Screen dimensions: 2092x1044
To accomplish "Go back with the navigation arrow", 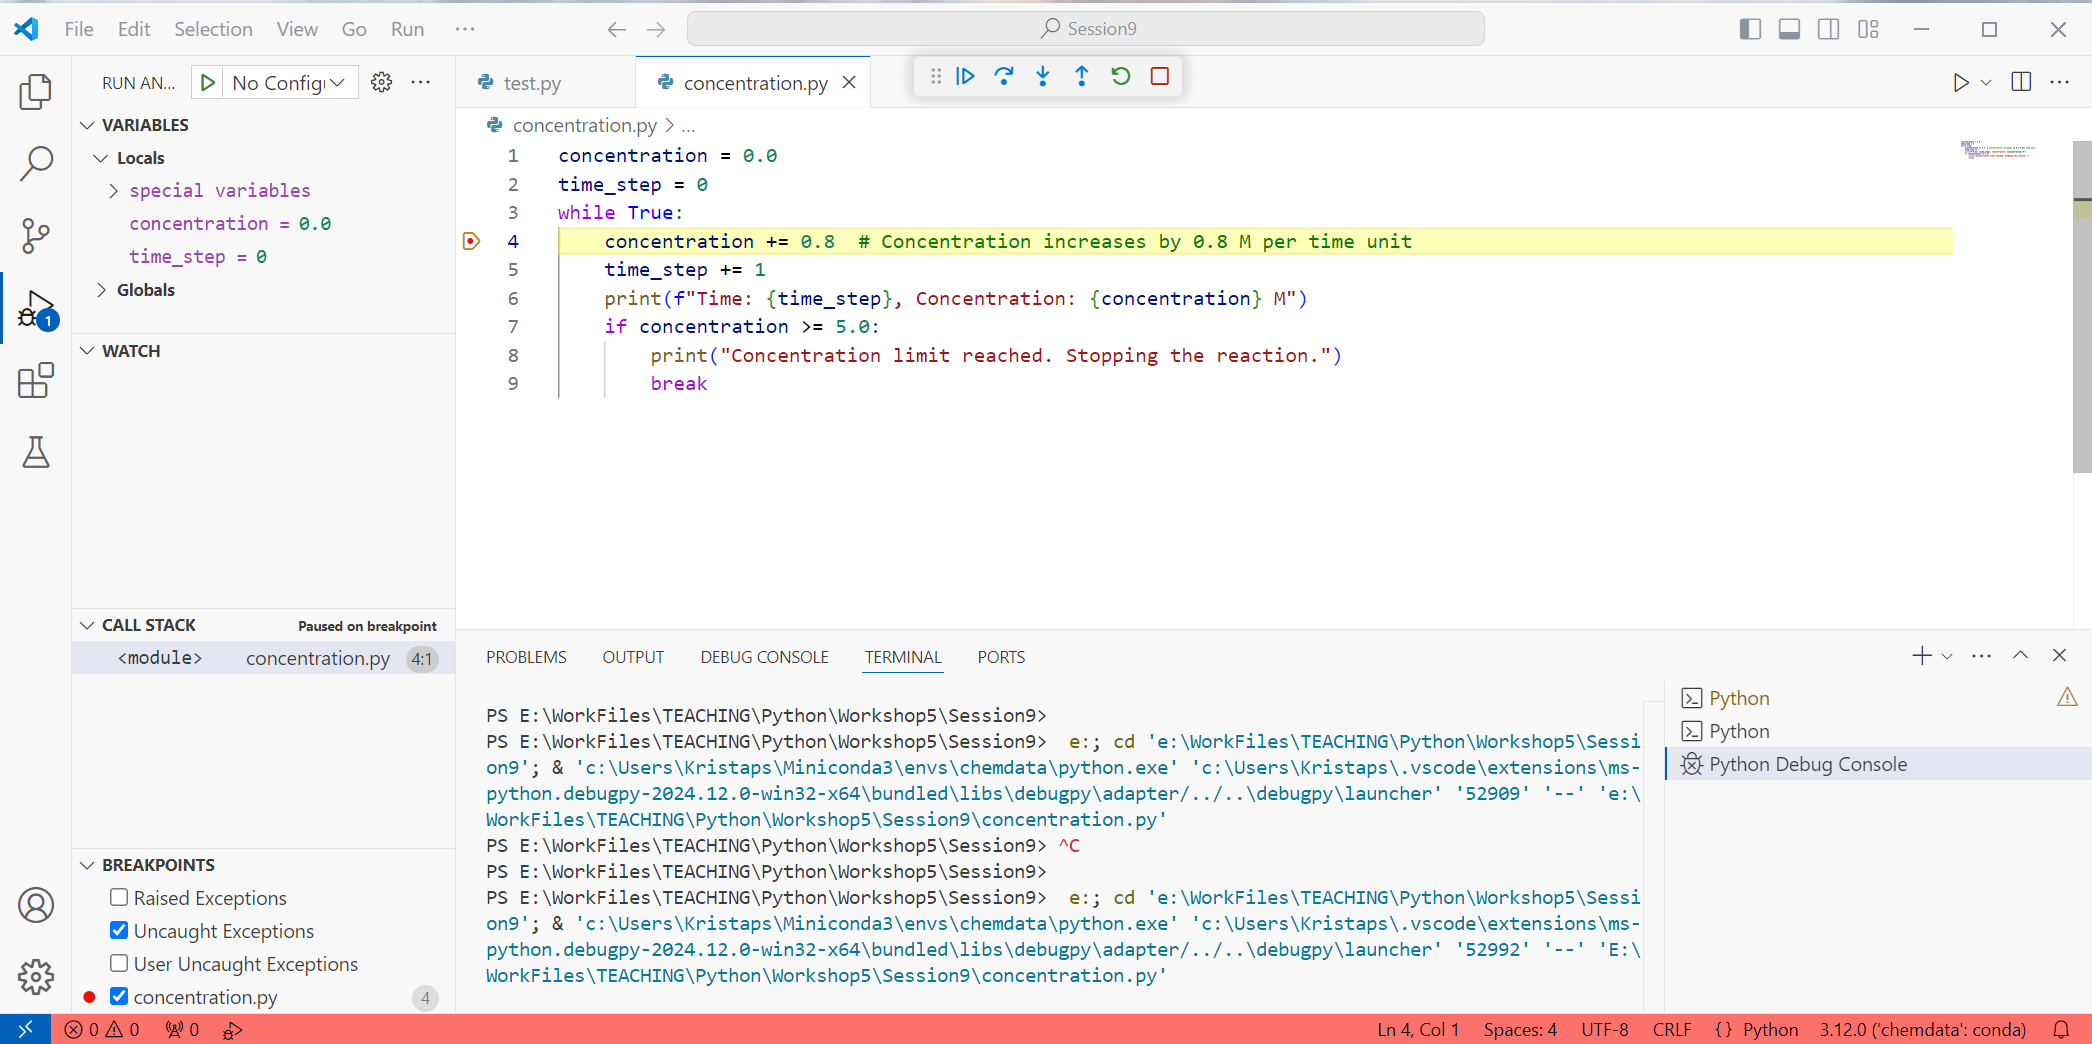I will click(x=617, y=29).
